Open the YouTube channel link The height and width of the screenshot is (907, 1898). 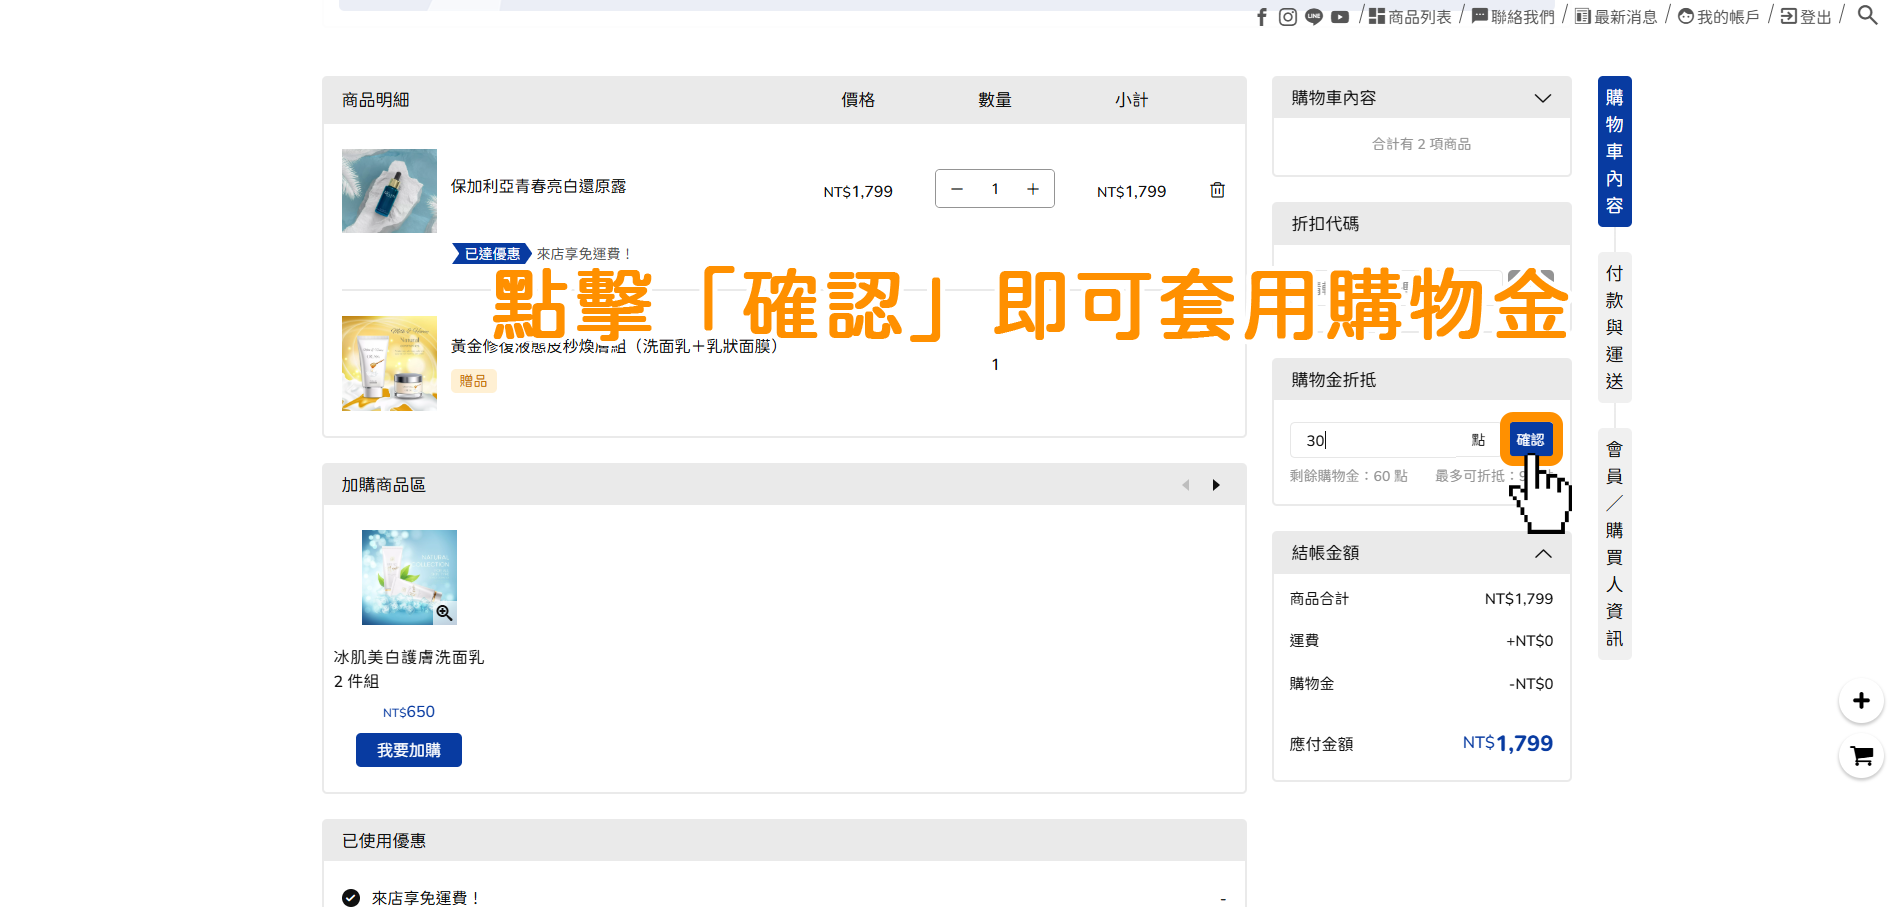(1340, 17)
